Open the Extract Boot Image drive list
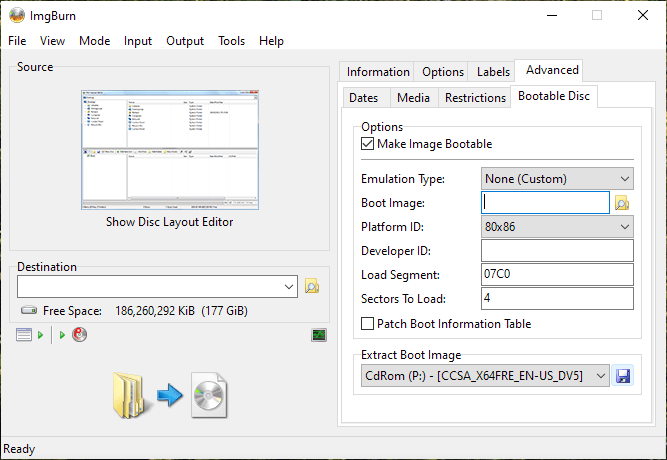The width and height of the screenshot is (667, 460). coord(485,375)
